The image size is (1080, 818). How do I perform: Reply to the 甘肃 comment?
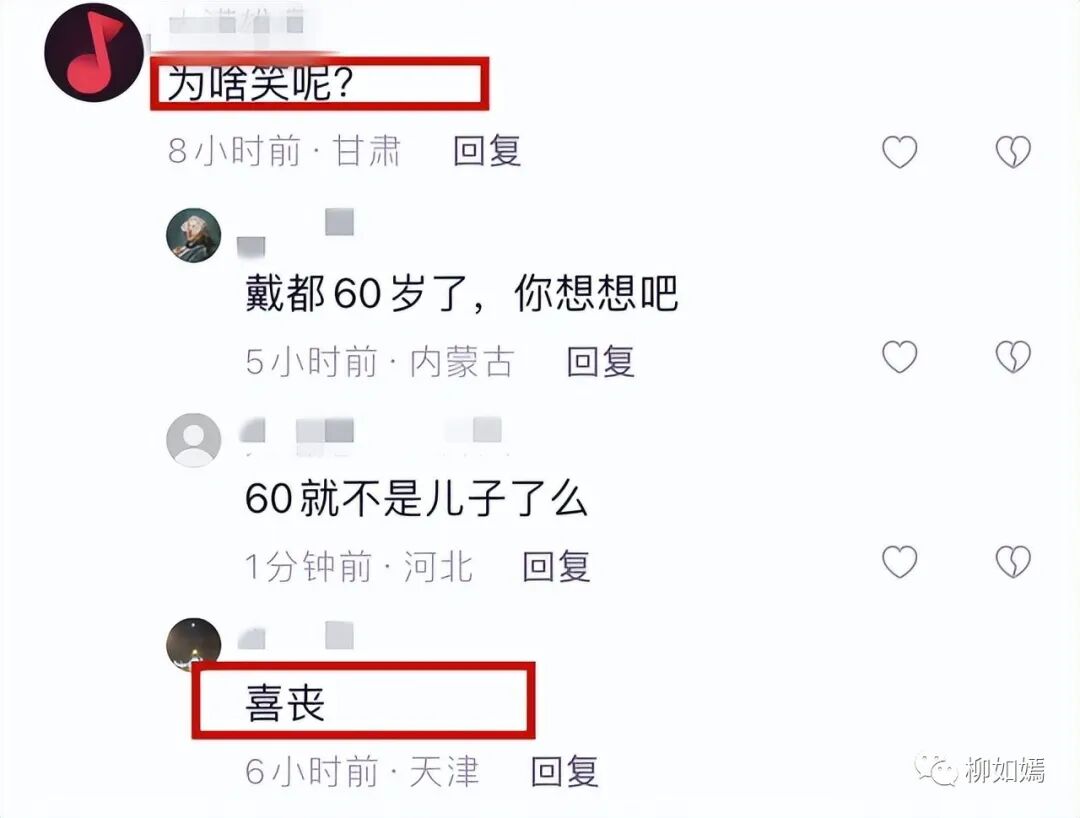(487, 151)
